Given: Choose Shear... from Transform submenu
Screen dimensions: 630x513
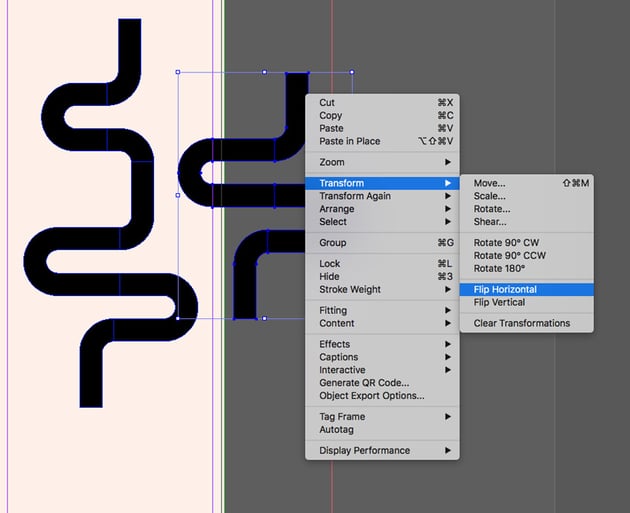Looking at the screenshot, I should (490, 222).
